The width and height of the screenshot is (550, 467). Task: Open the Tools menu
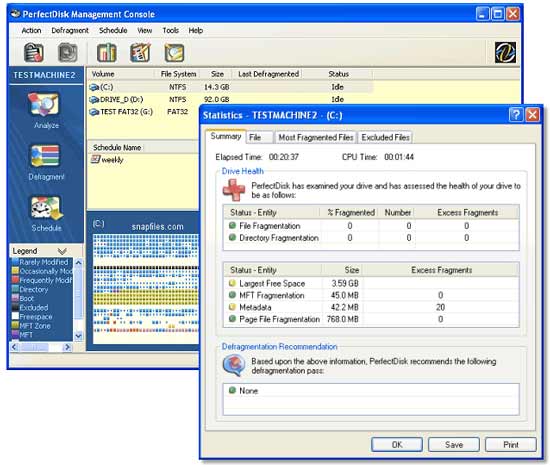(x=170, y=31)
